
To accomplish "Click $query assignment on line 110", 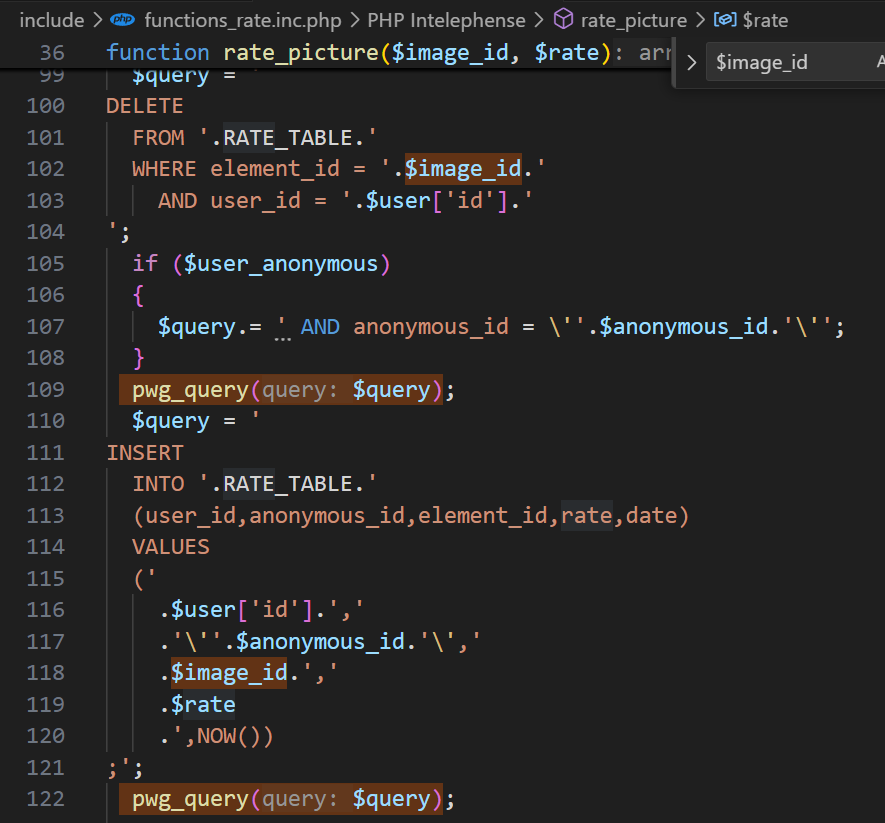I will [170, 422].
